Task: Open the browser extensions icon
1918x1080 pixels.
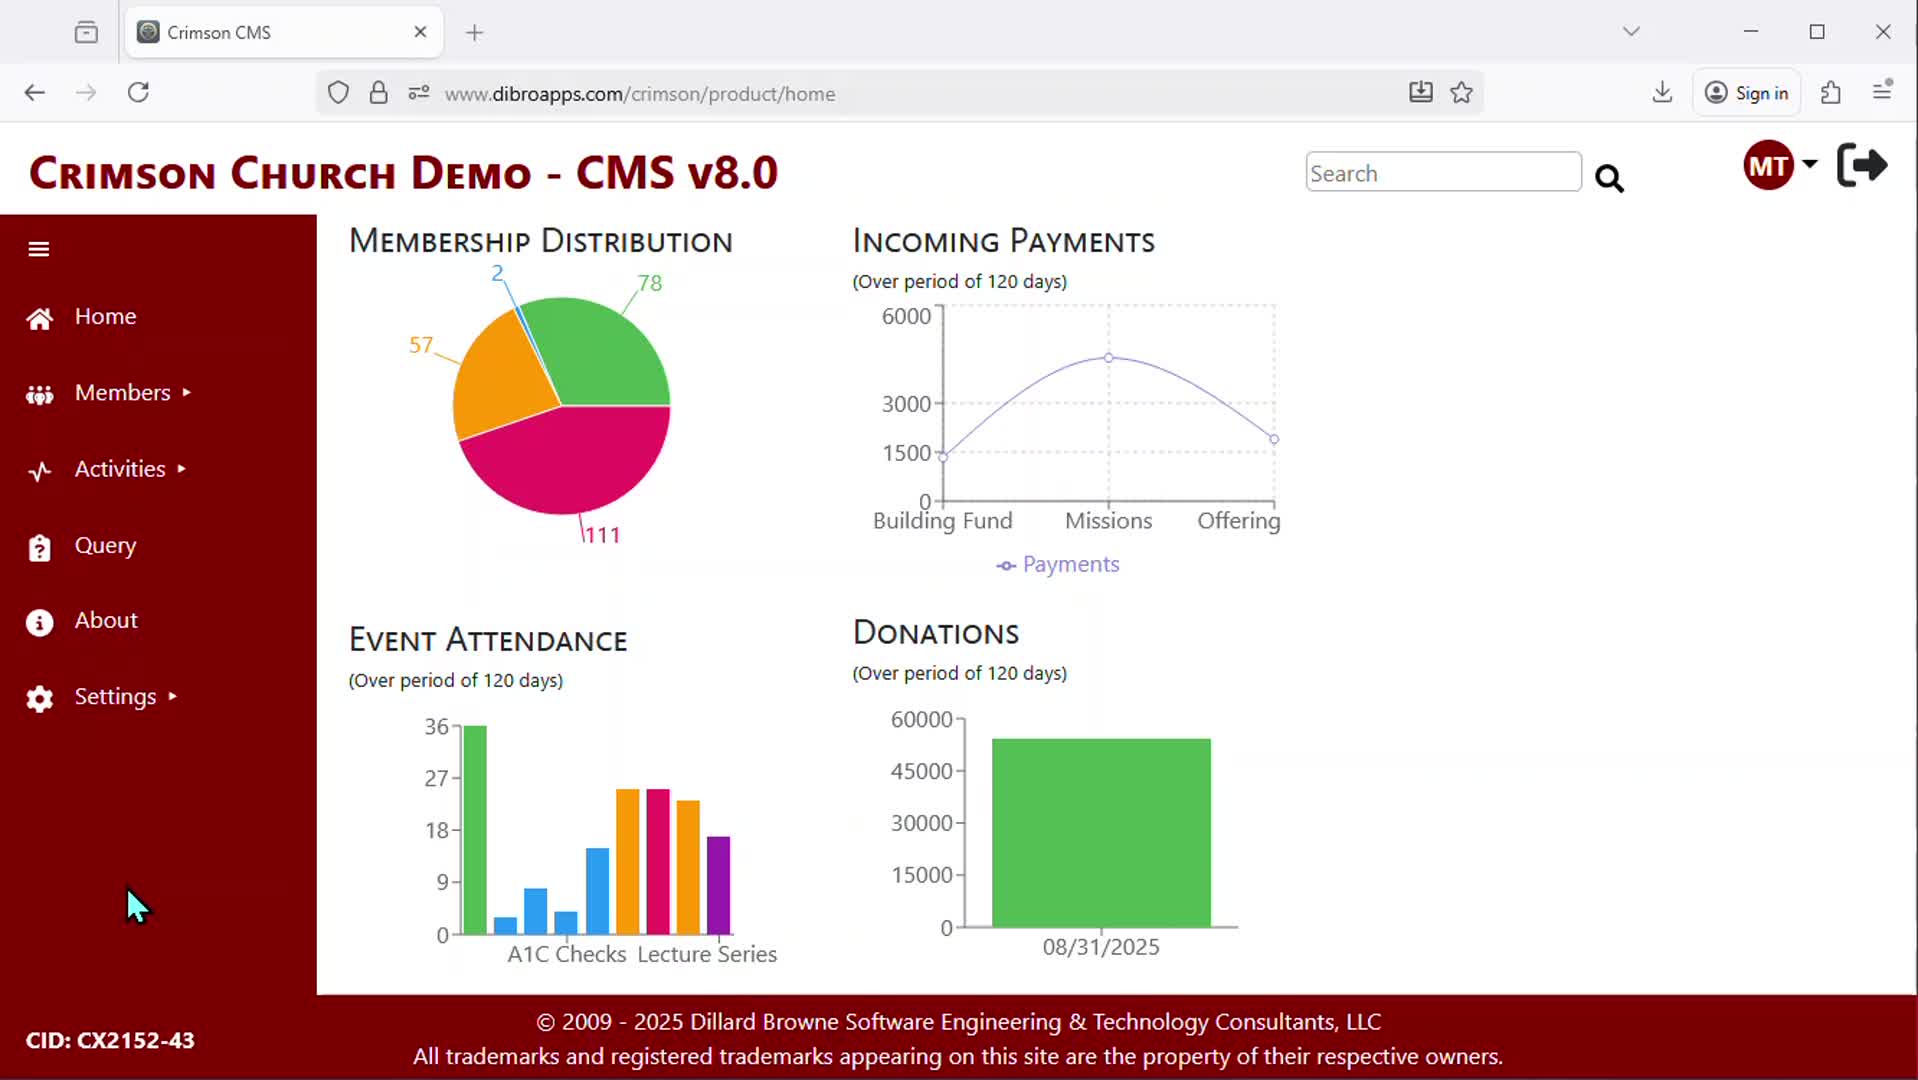Action: pos(1830,93)
